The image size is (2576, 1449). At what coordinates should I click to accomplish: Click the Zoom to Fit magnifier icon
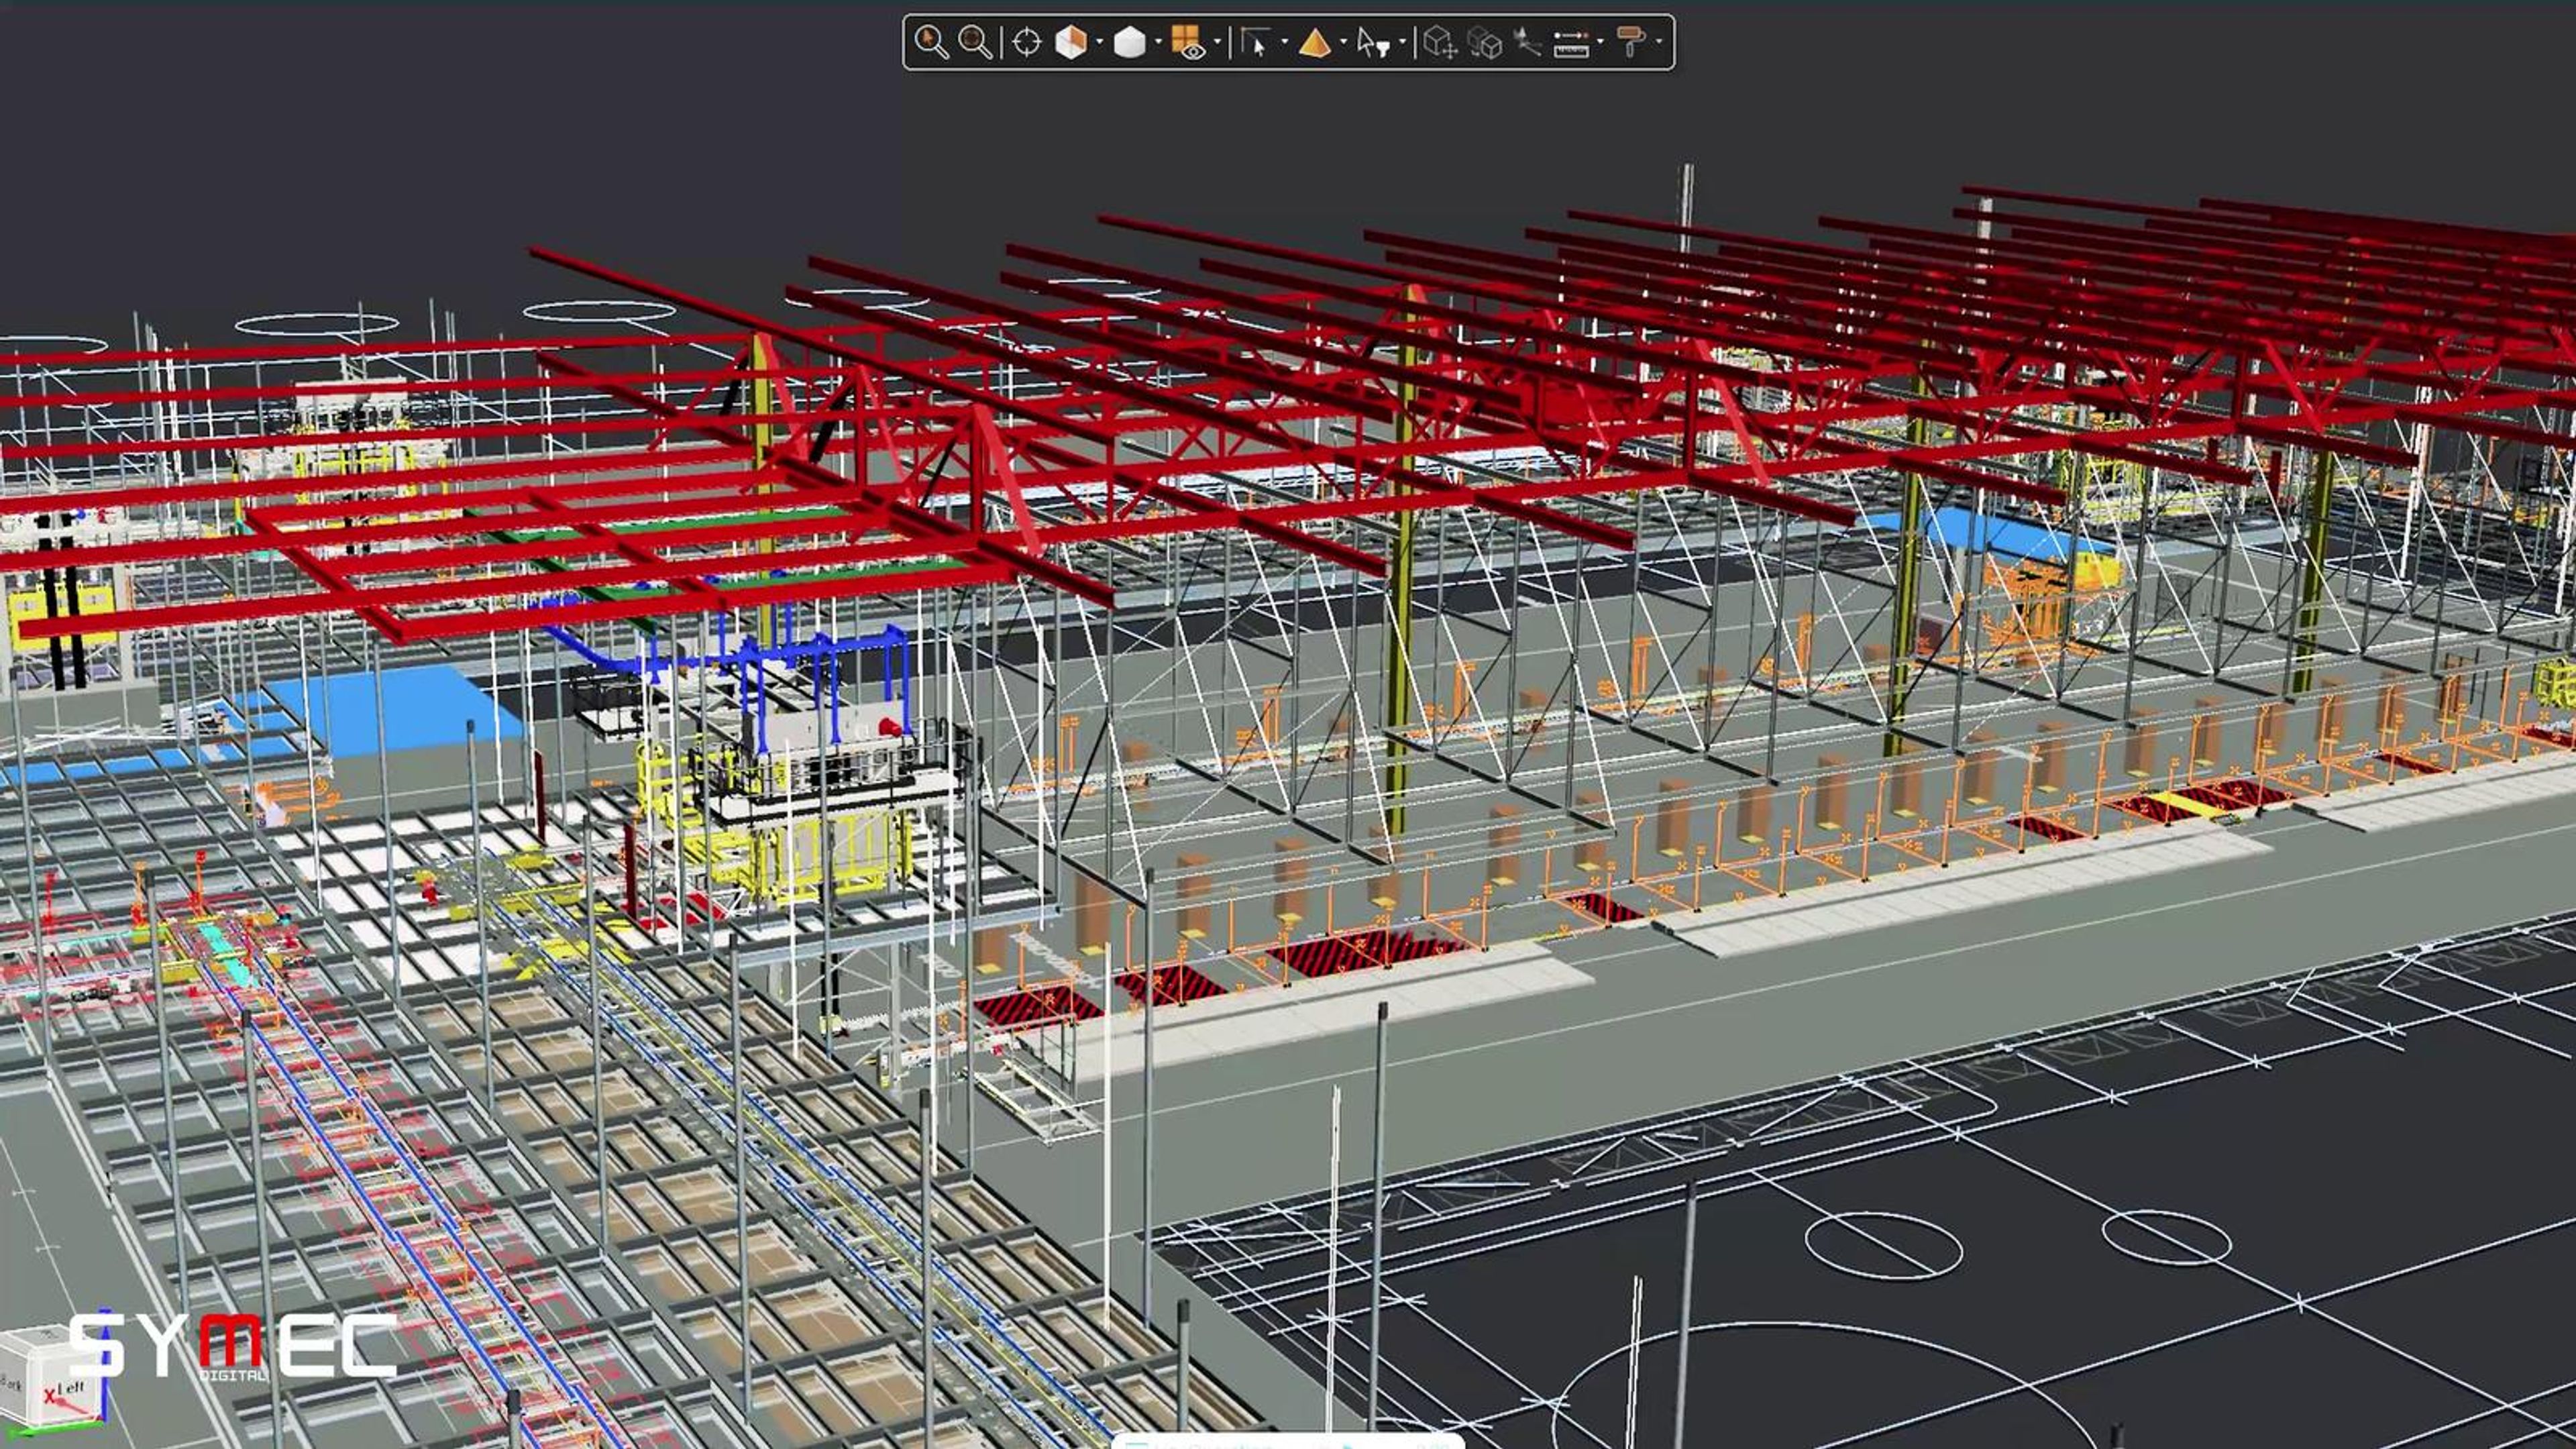point(975,42)
